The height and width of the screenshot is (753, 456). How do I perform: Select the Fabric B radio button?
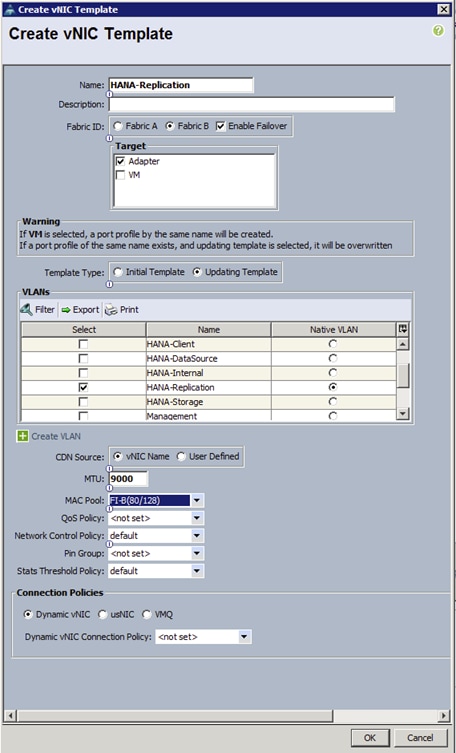tap(169, 126)
